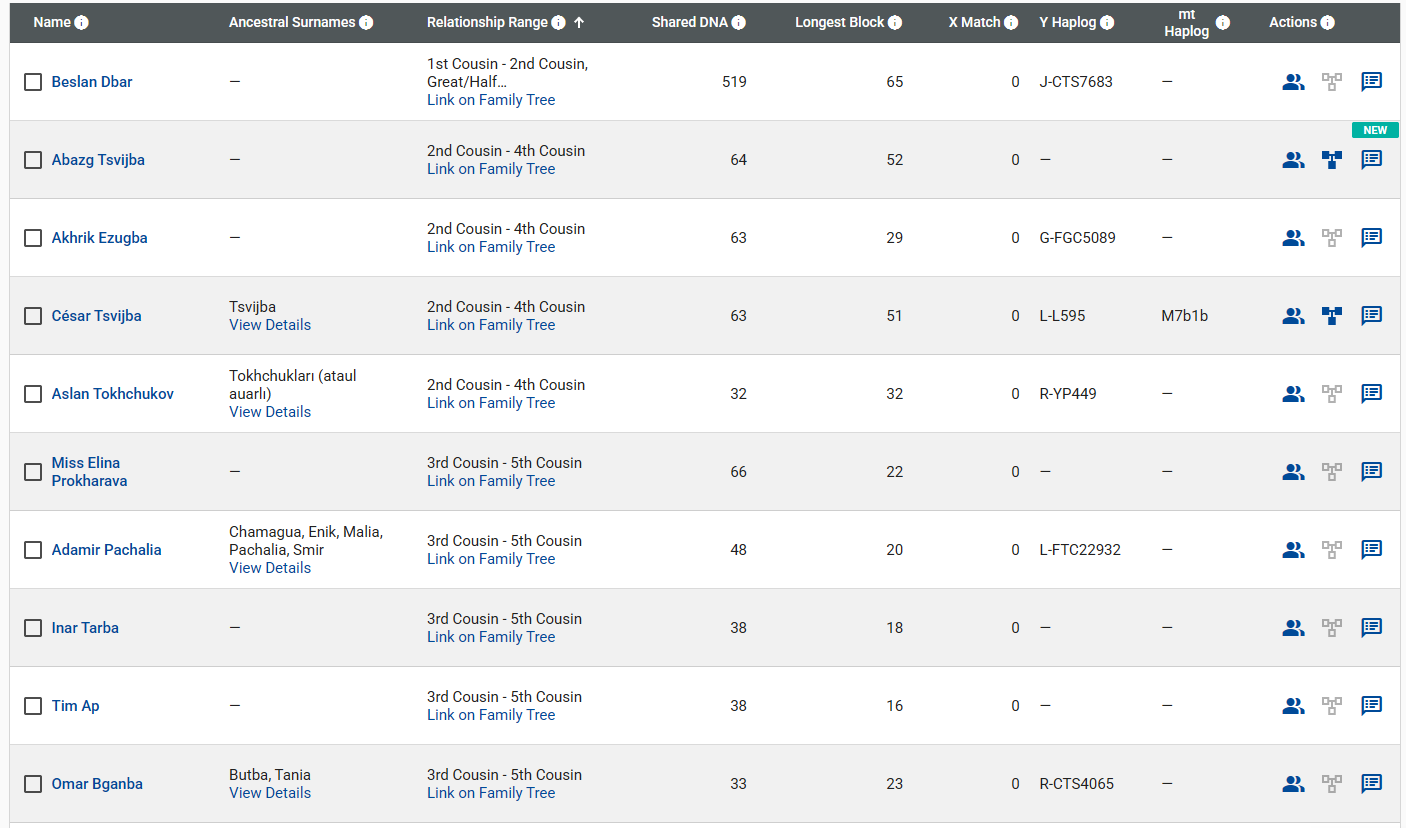Open In Common With for Aslan Tokhchukov
Image resolution: width=1406 pixels, height=828 pixels.
(1294, 394)
